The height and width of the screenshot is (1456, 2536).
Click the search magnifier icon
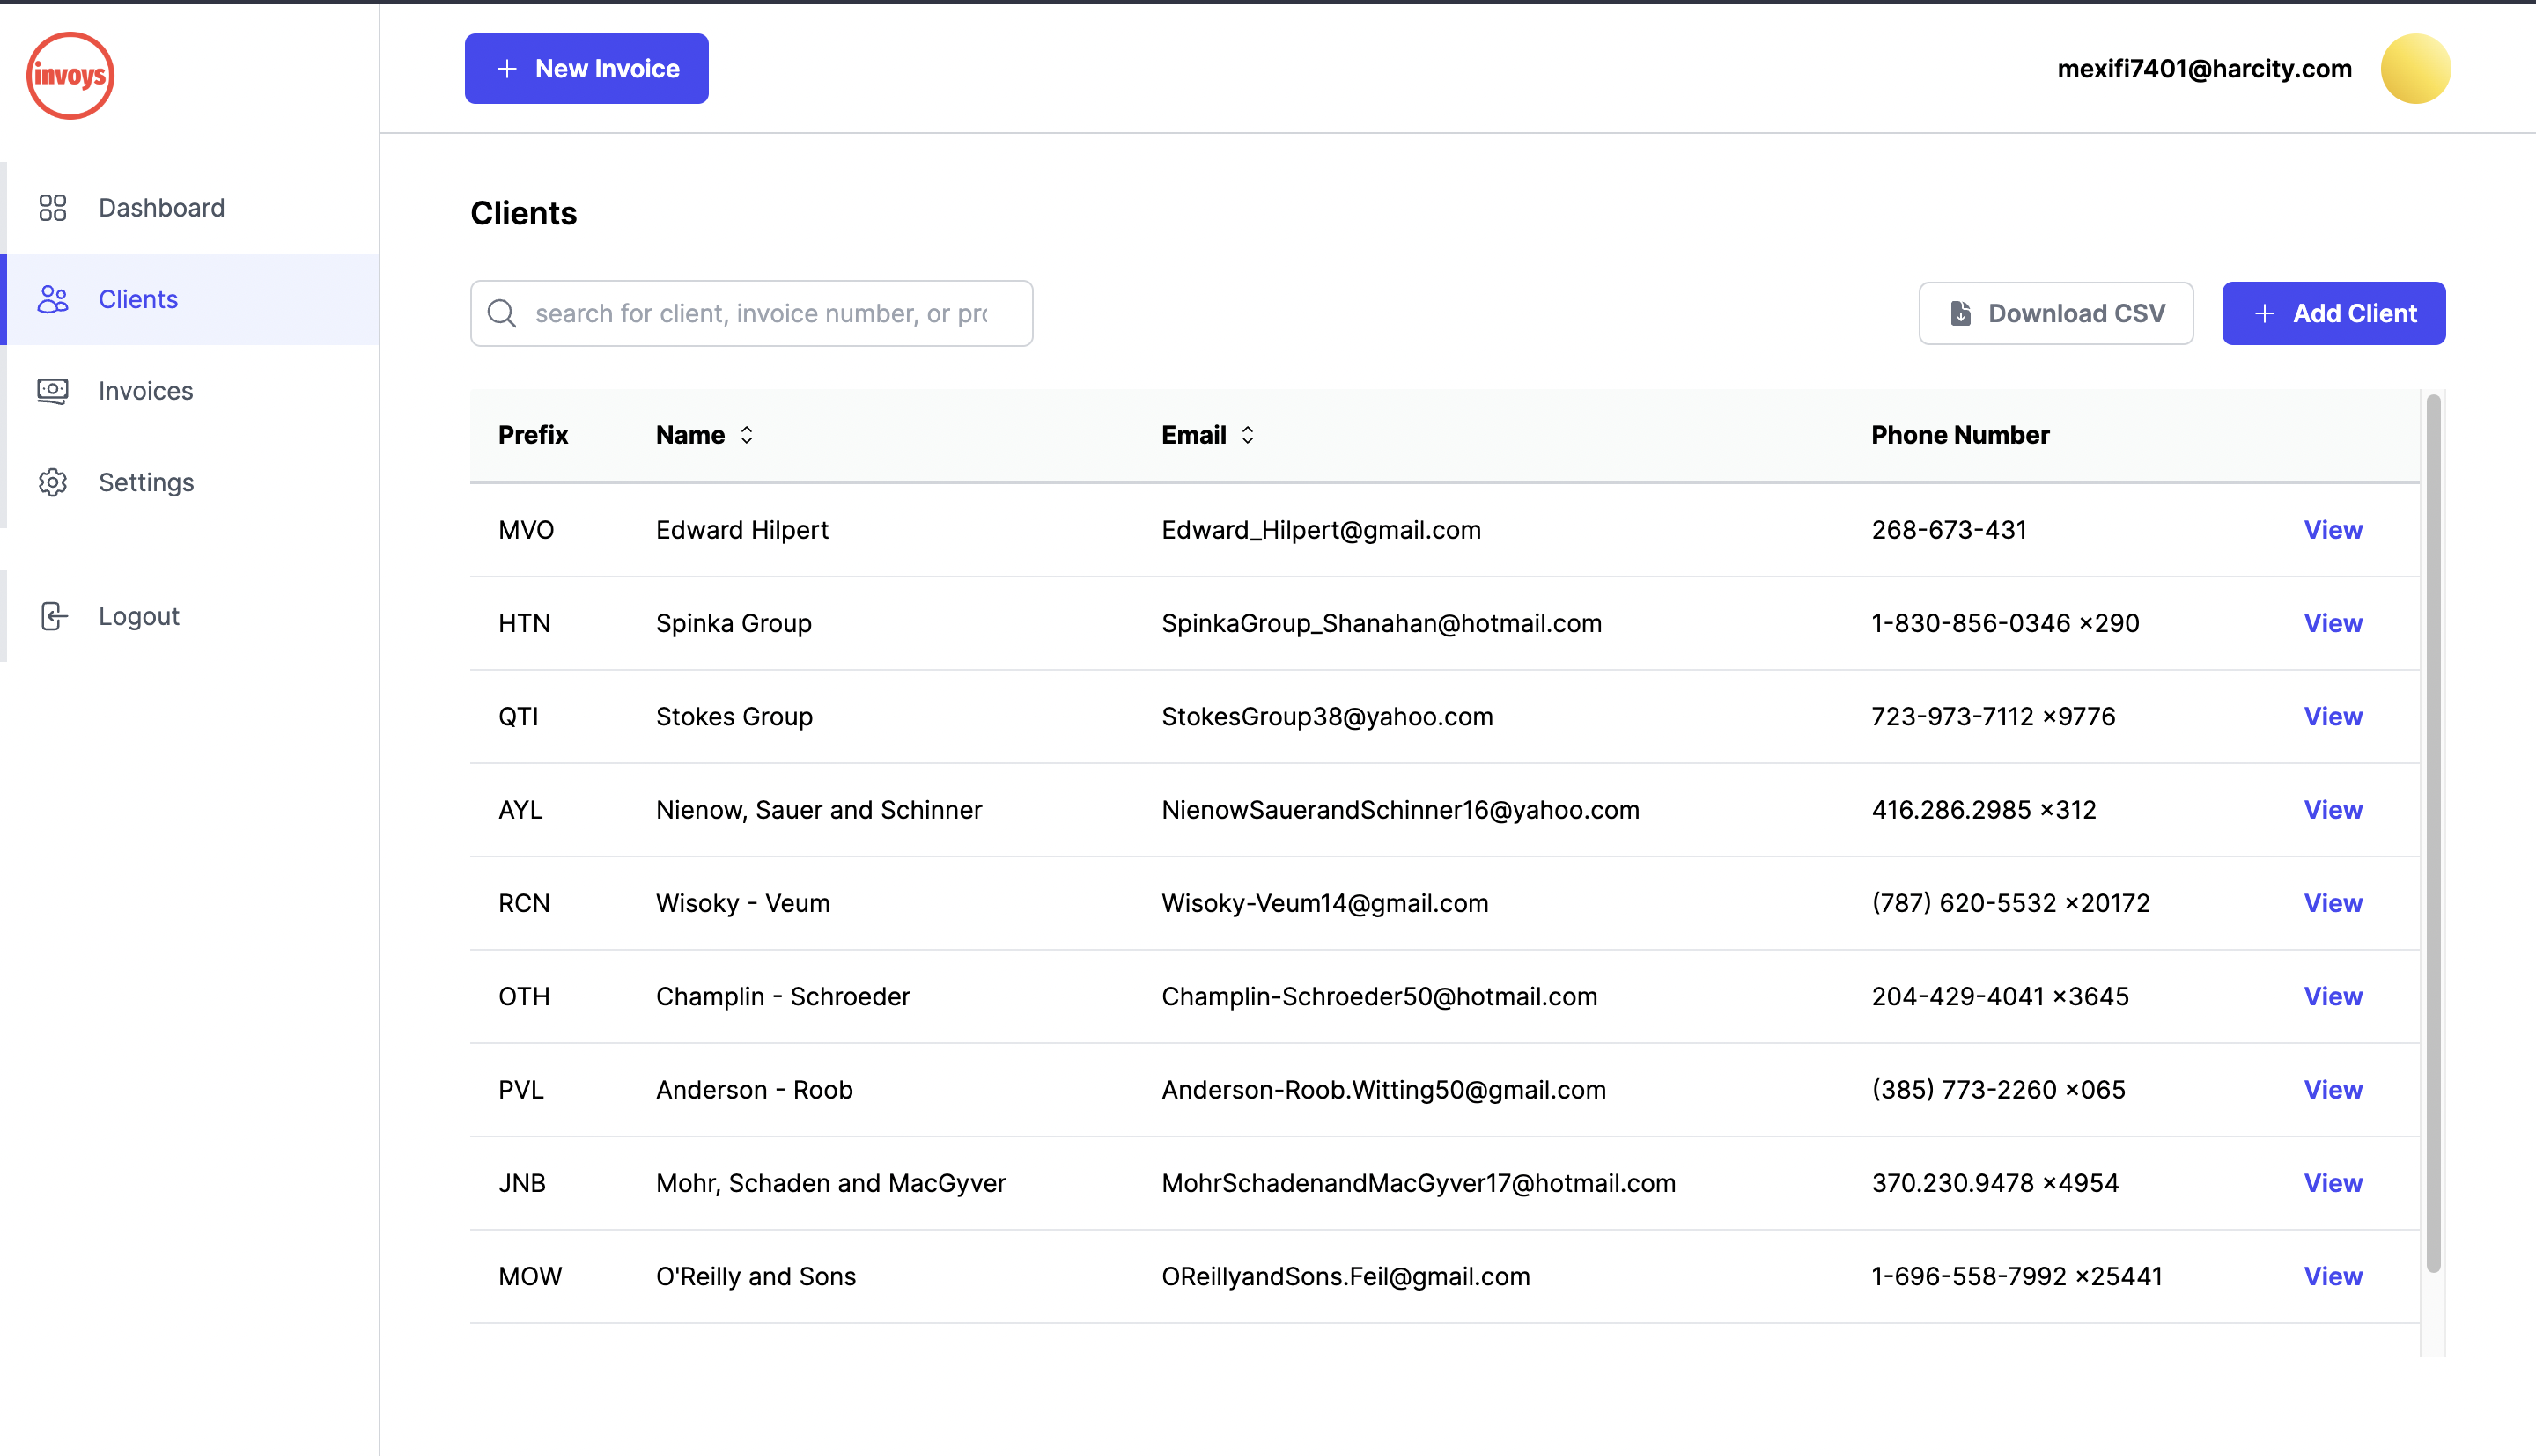coord(502,313)
